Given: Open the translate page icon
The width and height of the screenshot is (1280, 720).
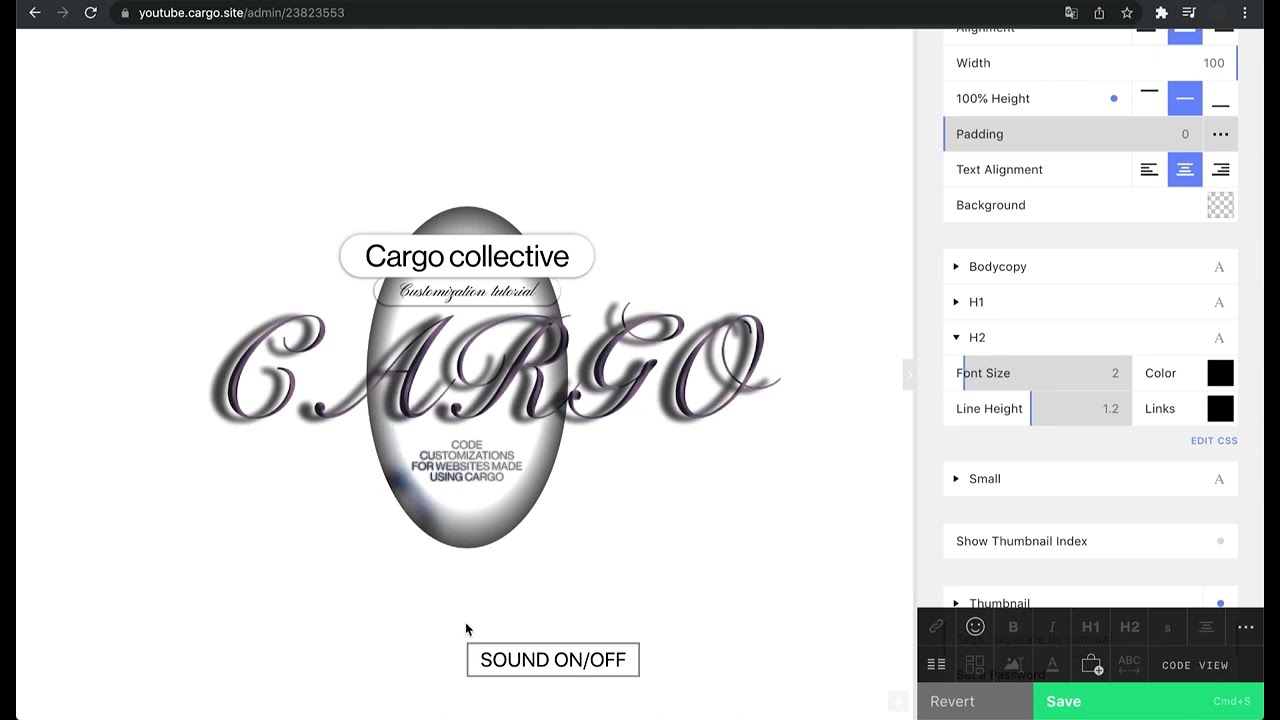Looking at the screenshot, I should tap(1071, 13).
